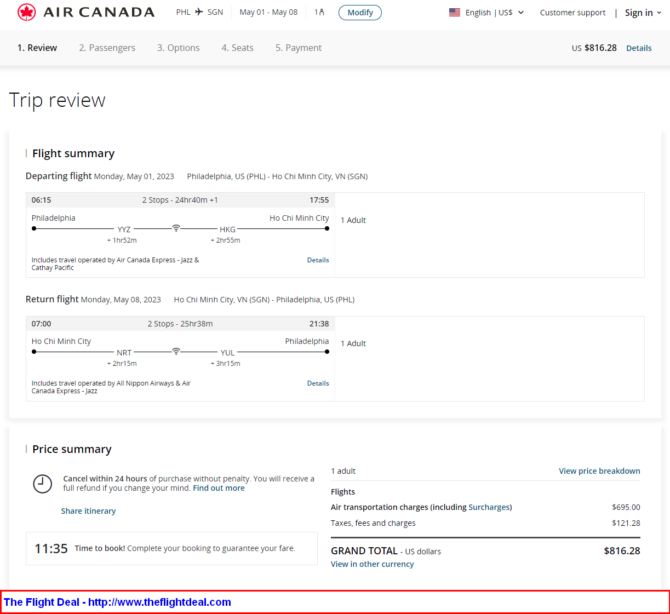
Task: Click the 17:55 arrival time
Action: tap(319, 200)
